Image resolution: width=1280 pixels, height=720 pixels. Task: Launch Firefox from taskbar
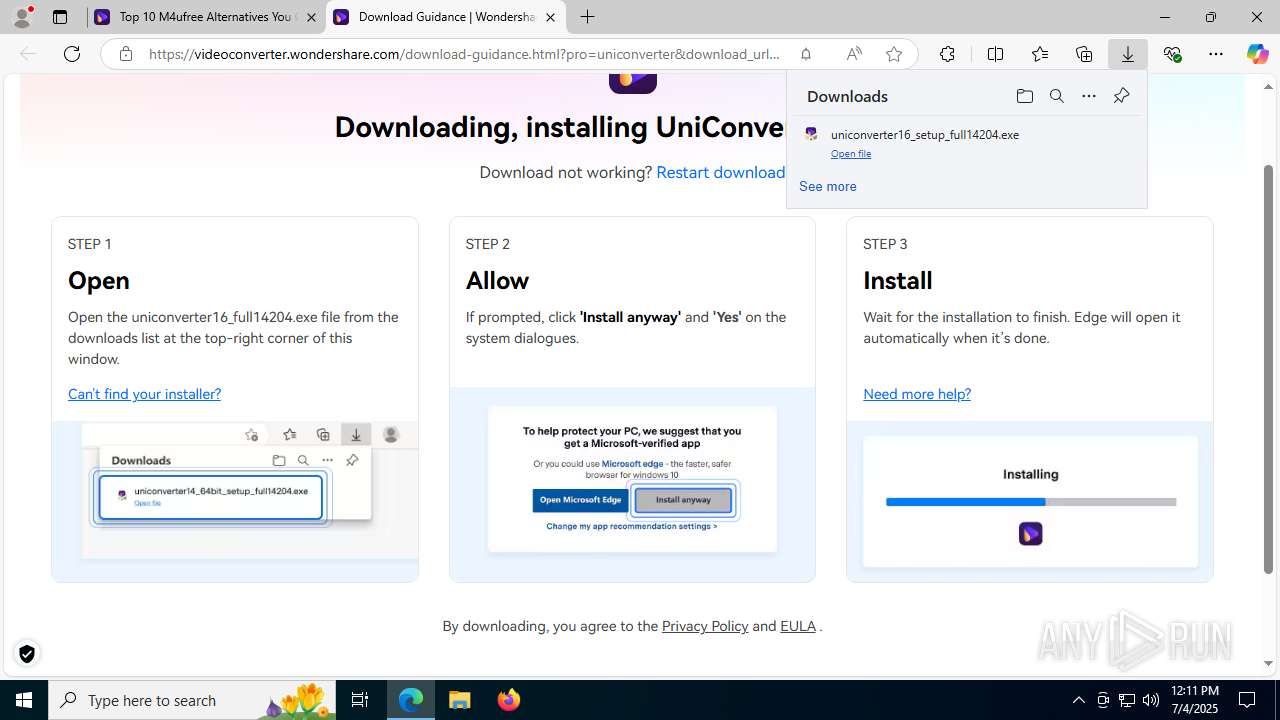pos(508,700)
